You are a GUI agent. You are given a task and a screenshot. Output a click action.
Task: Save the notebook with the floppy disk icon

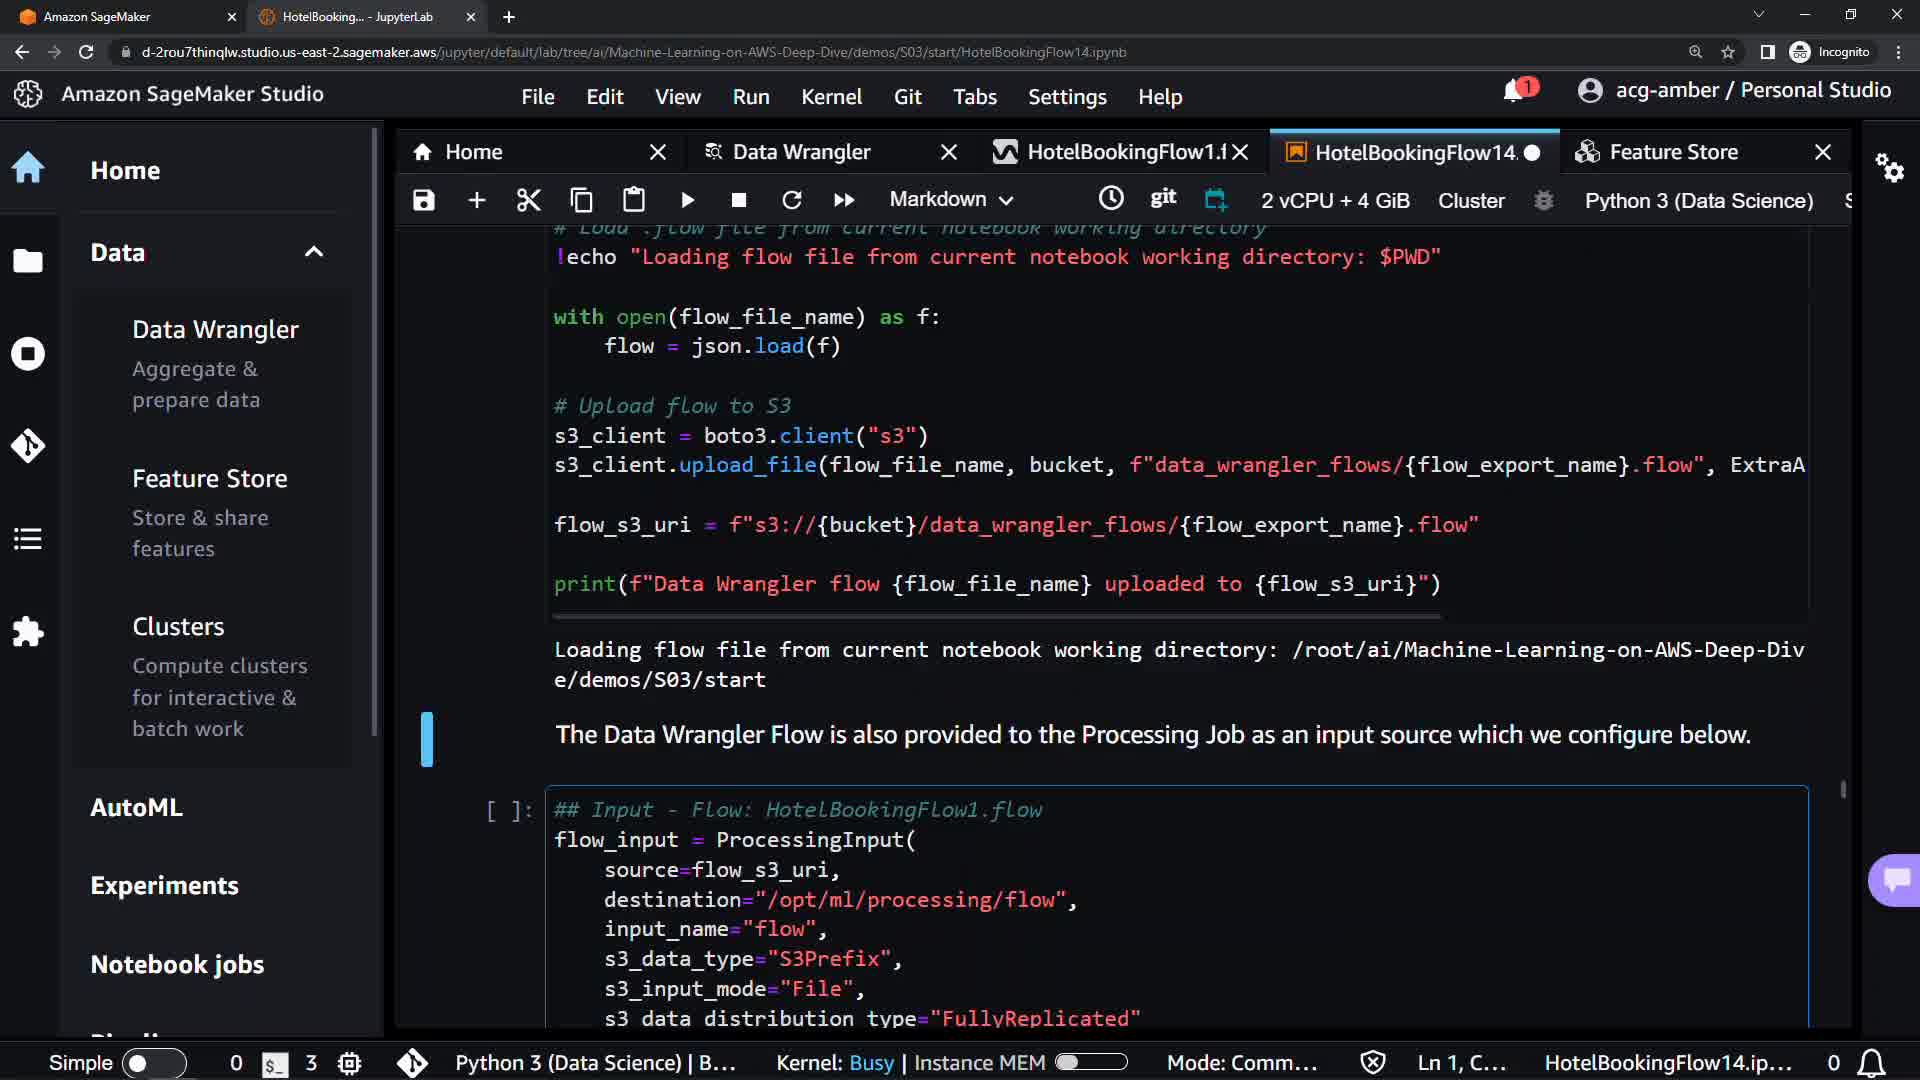424,200
